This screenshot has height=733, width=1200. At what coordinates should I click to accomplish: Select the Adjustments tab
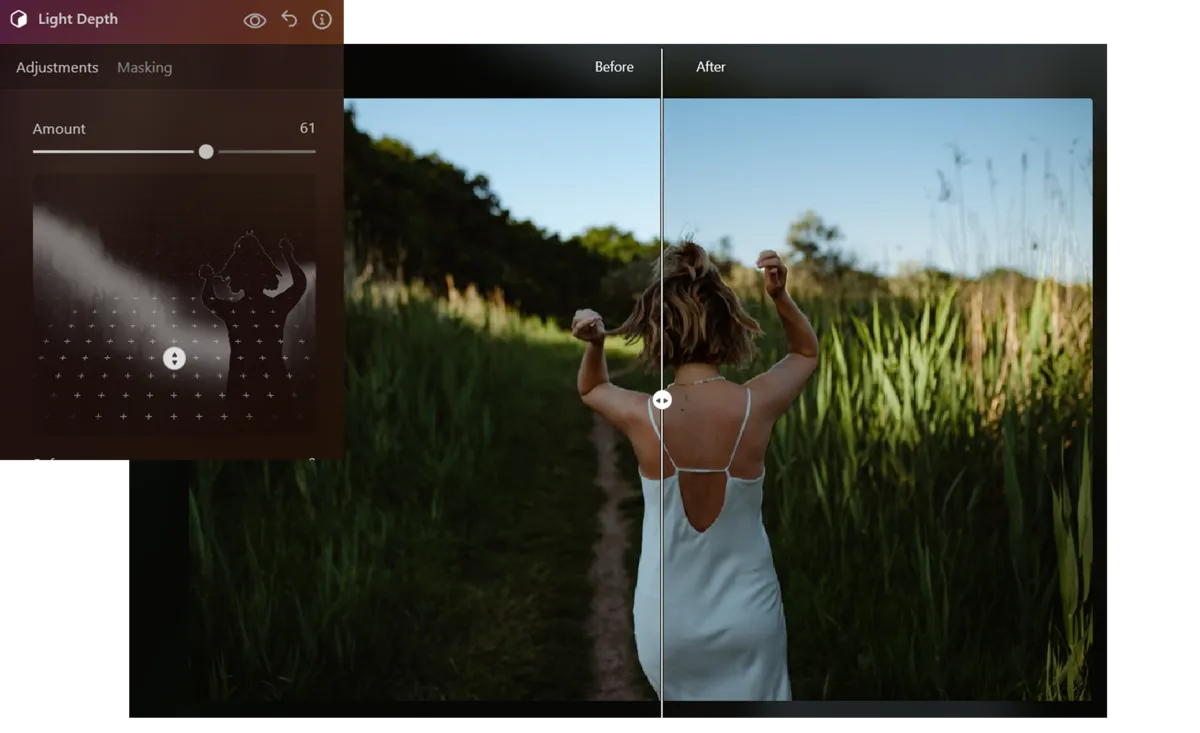coord(57,67)
